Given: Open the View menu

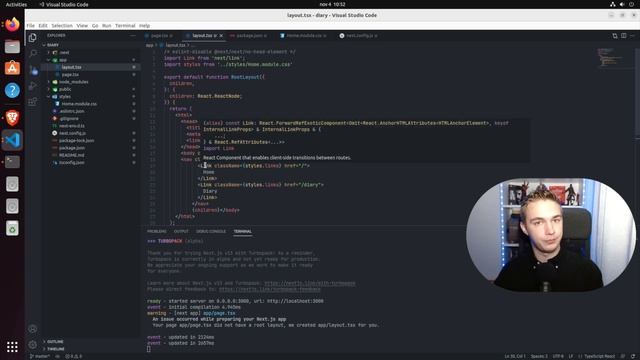Looking at the screenshot, I should 82,26.
